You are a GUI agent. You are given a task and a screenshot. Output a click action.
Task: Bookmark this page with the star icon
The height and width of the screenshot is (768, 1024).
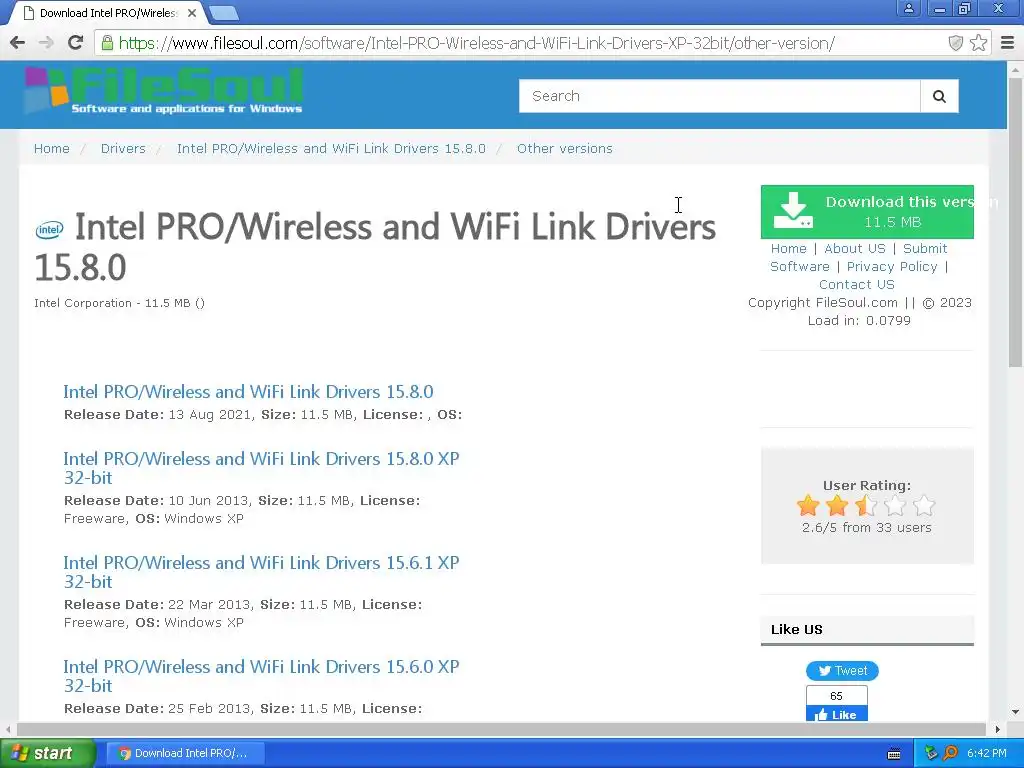978,43
